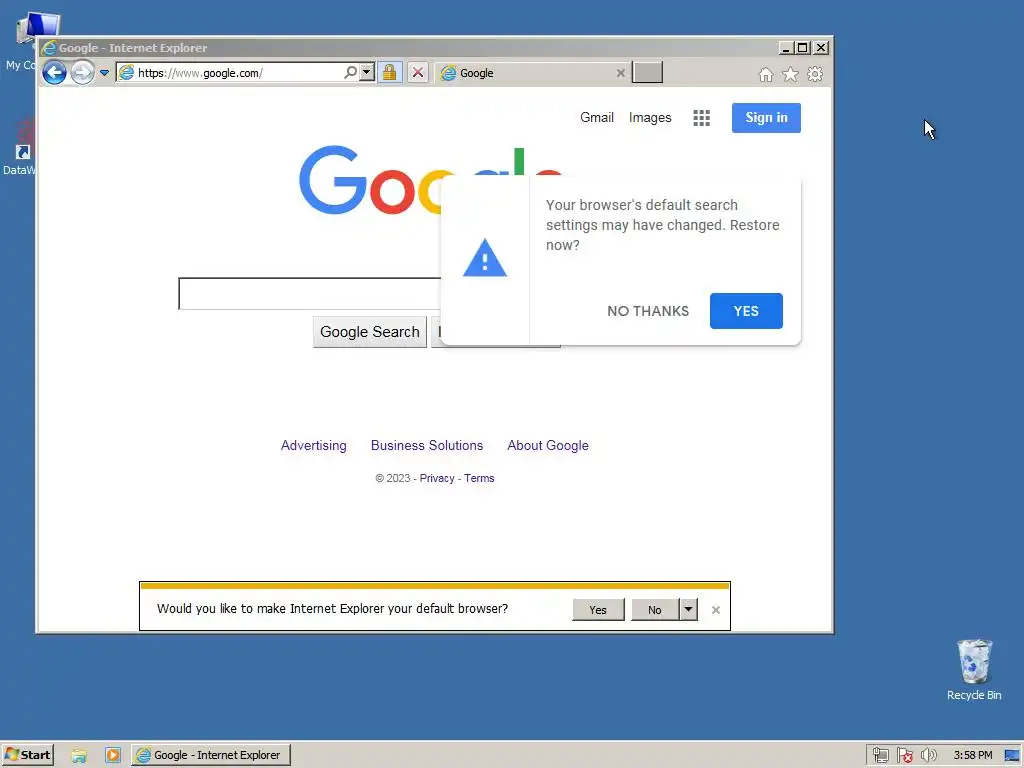Select the Google browser tab
The width and height of the screenshot is (1024, 768).
click(532, 73)
